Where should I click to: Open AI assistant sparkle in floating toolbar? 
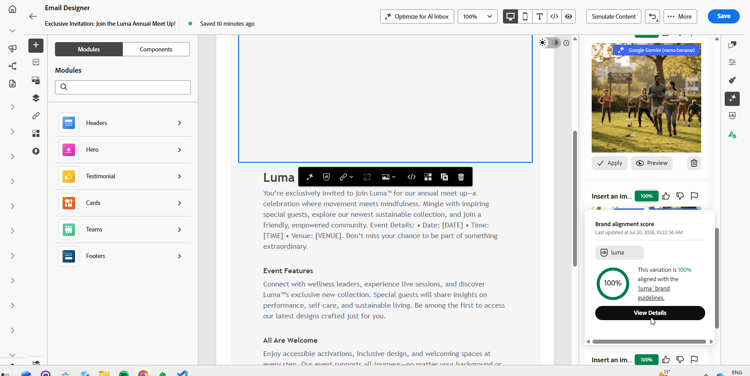(310, 177)
